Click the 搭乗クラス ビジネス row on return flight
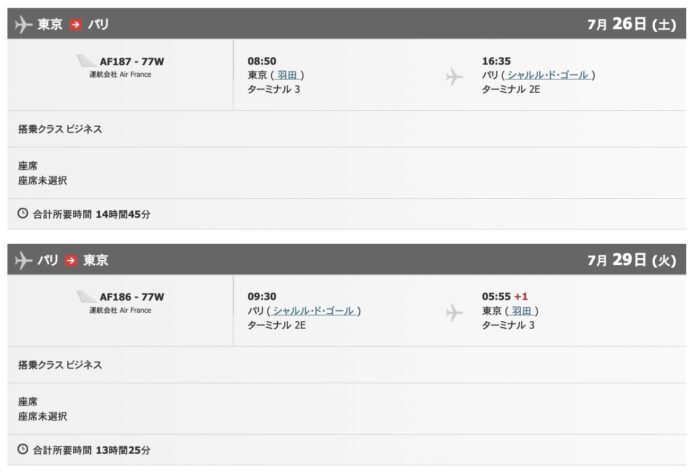 [347, 365]
